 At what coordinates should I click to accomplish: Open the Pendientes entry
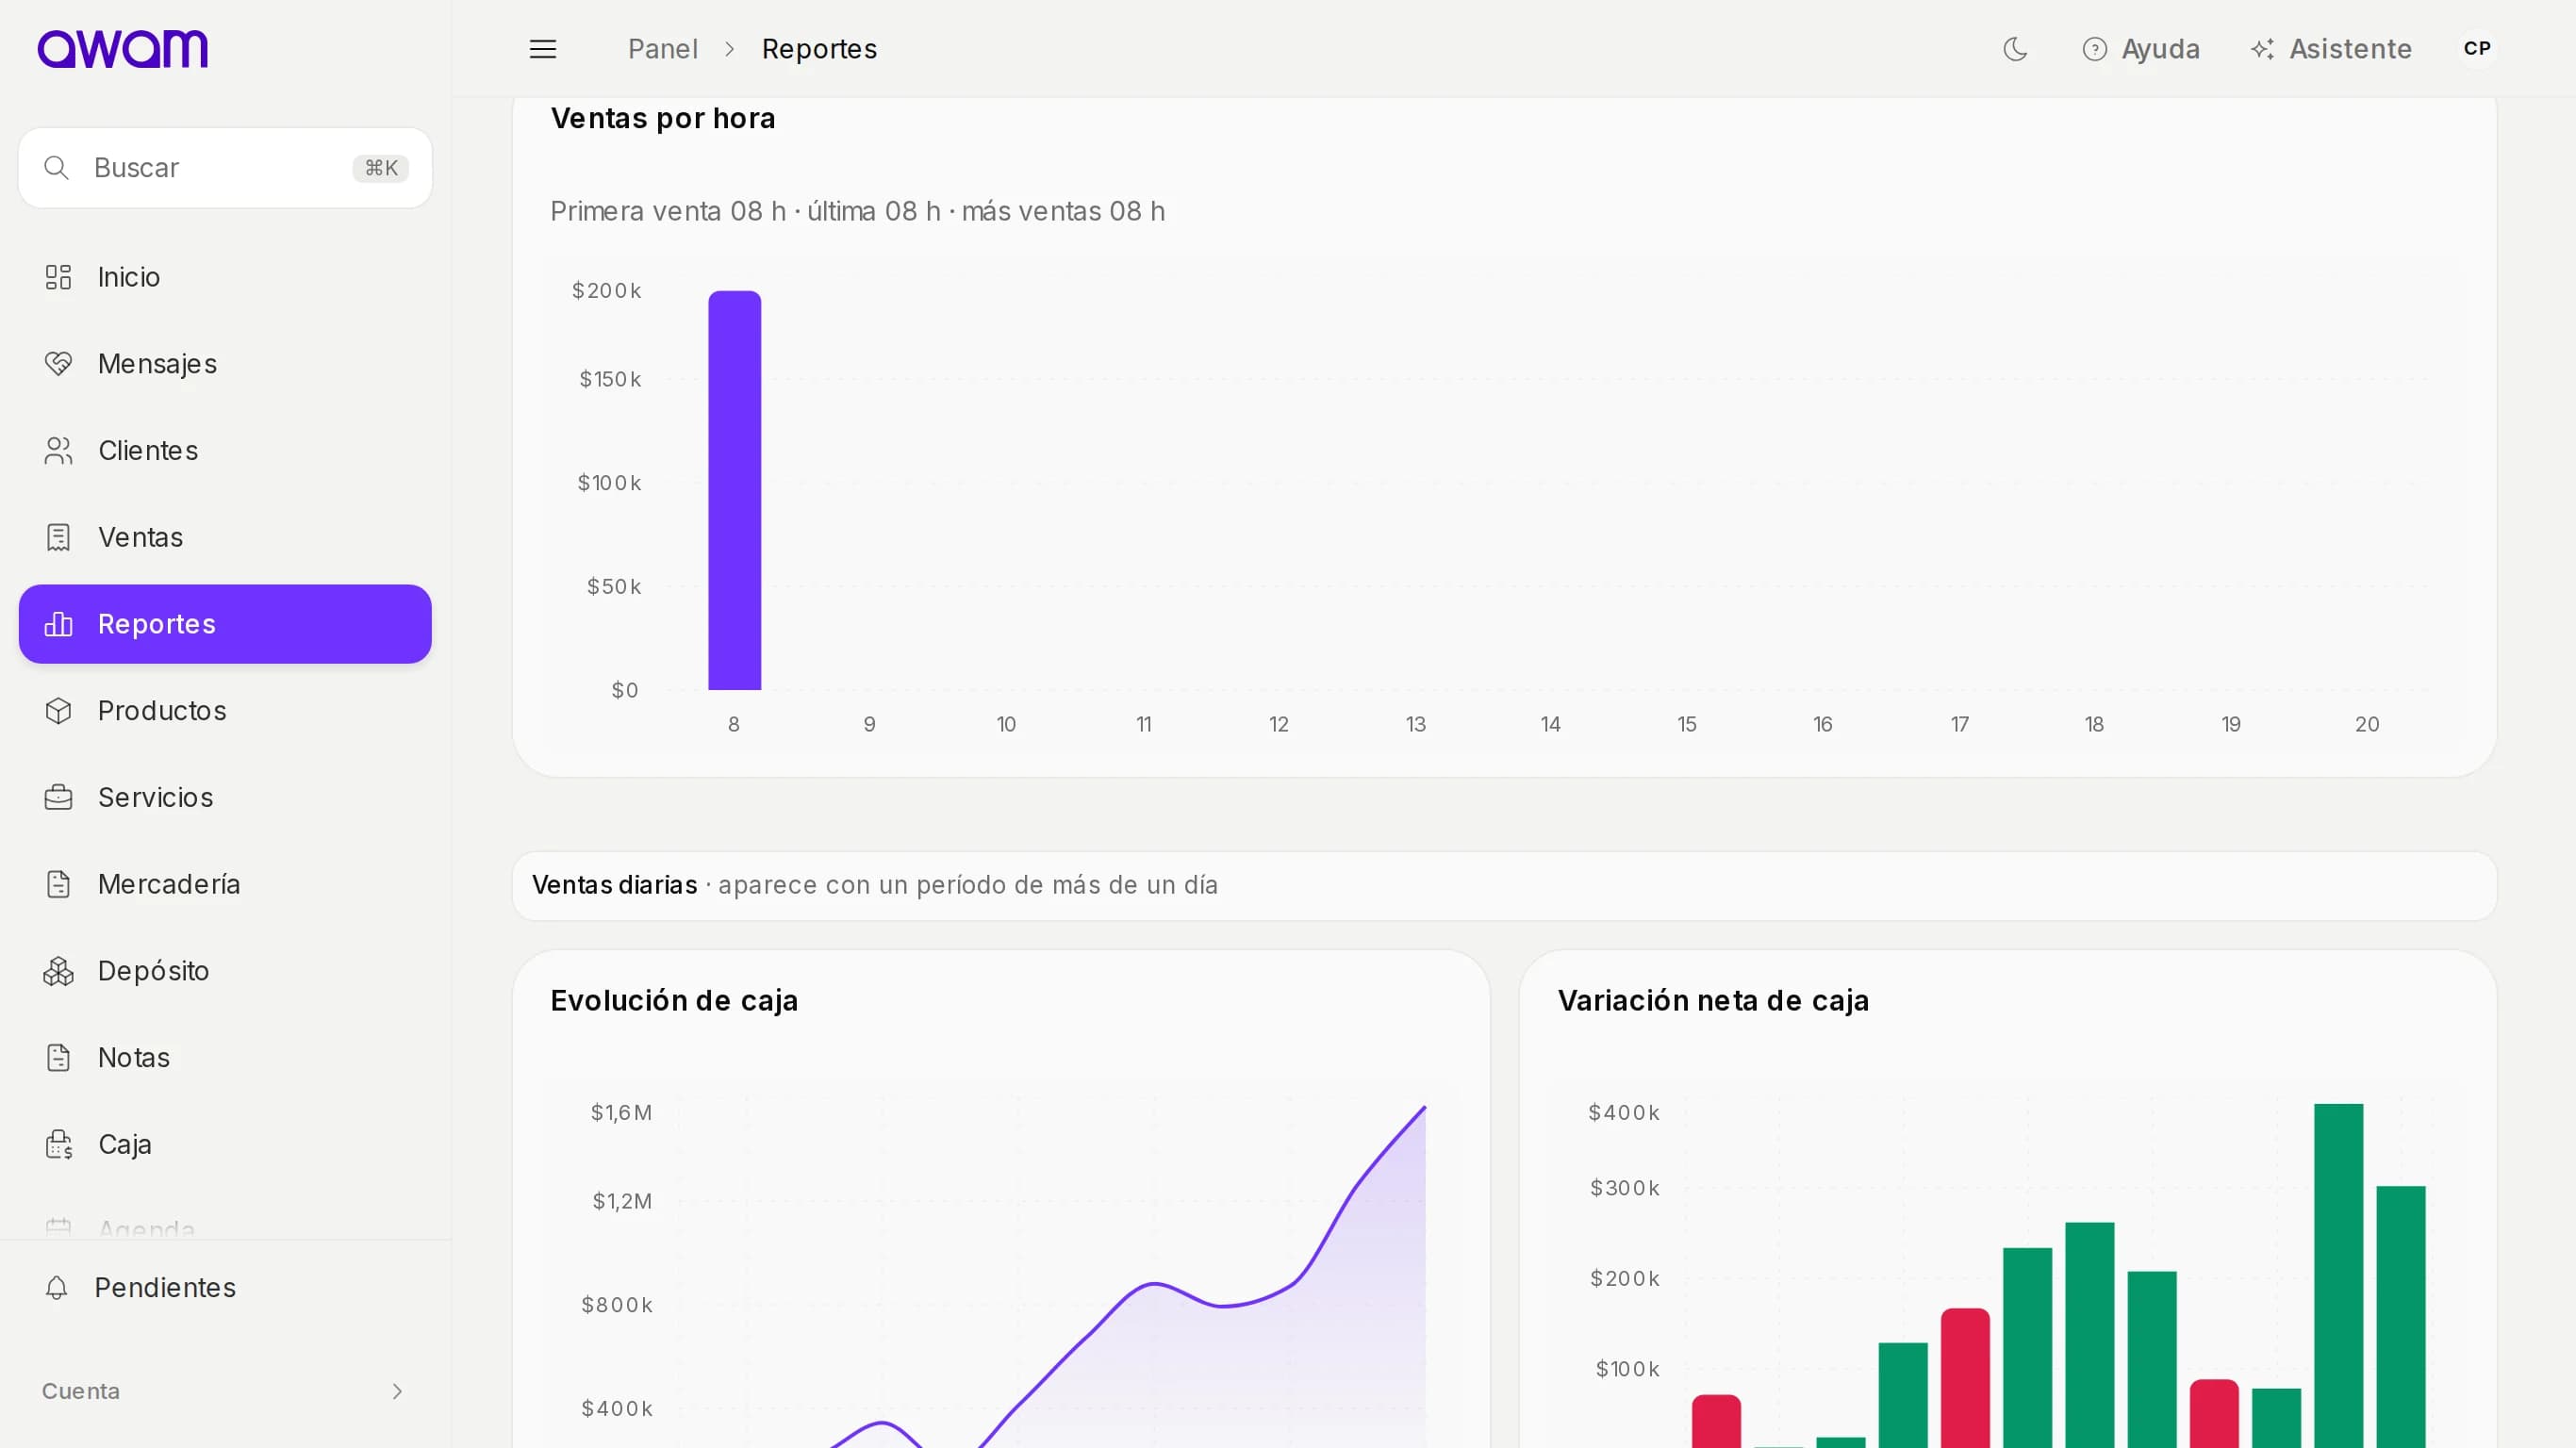tap(225, 1287)
